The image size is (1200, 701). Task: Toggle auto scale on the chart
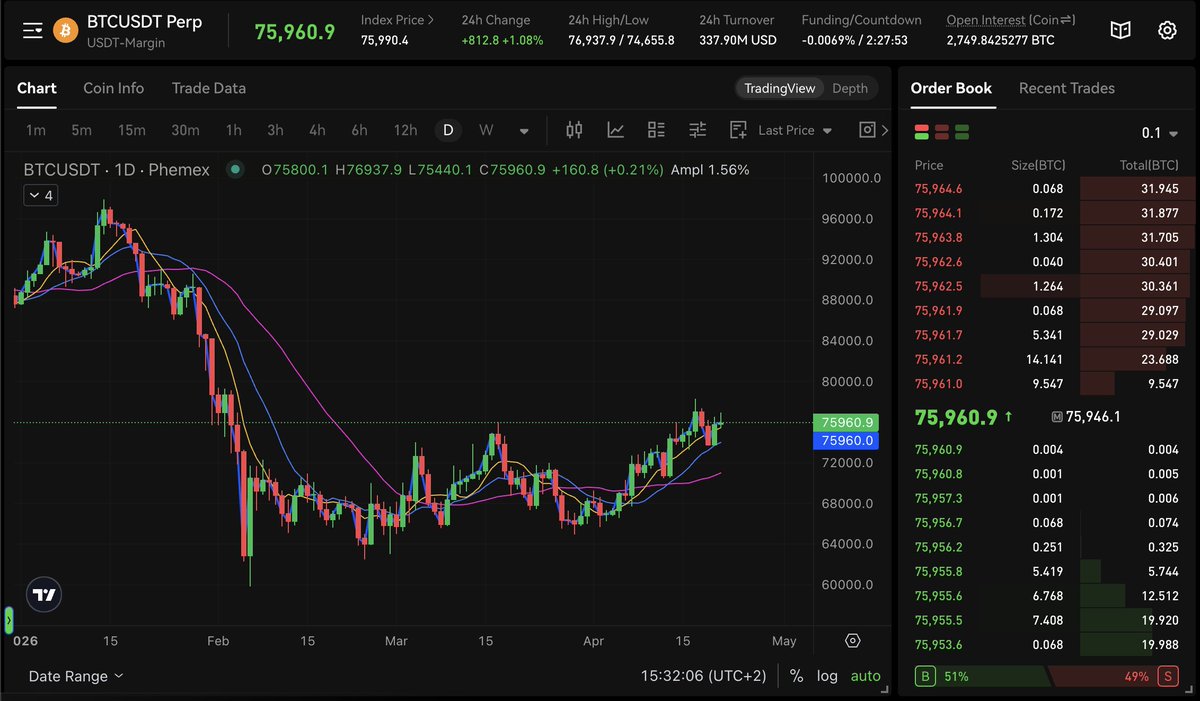pos(866,676)
